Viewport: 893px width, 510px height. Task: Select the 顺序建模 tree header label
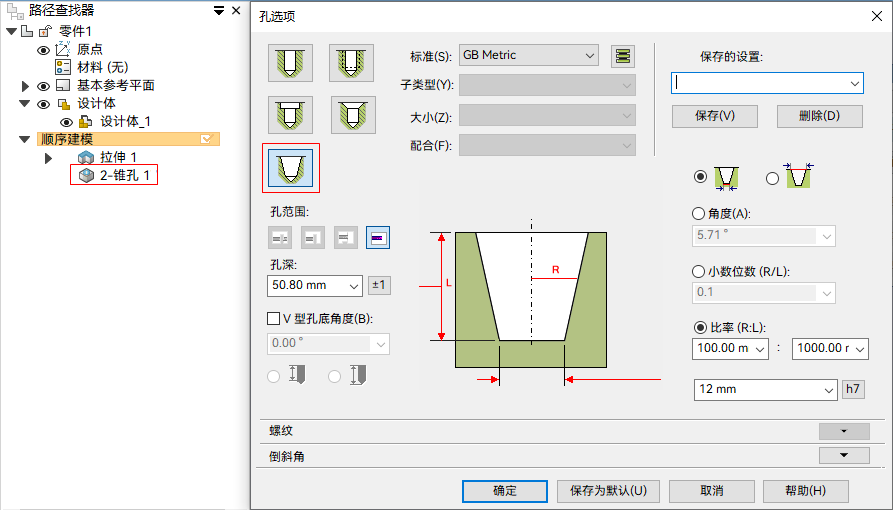67,139
